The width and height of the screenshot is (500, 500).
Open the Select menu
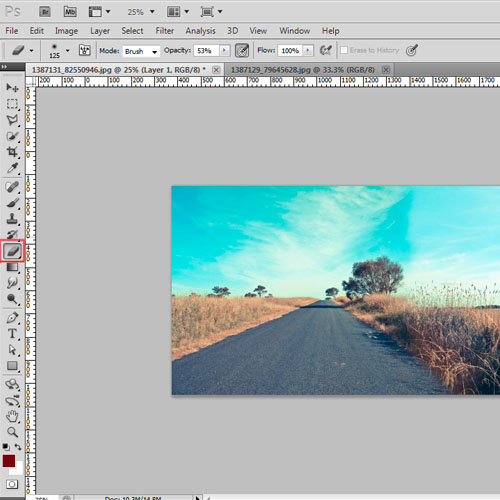[x=132, y=31]
